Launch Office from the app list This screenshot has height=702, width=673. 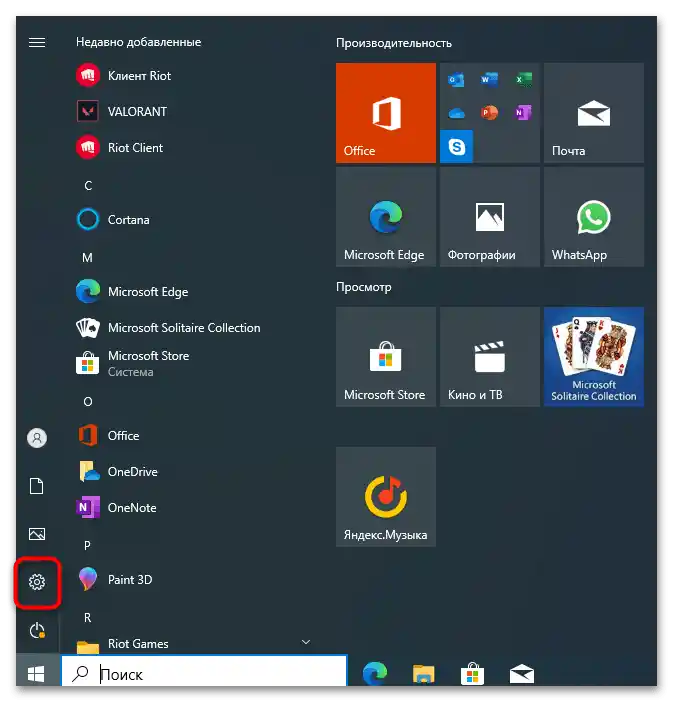coord(107,436)
